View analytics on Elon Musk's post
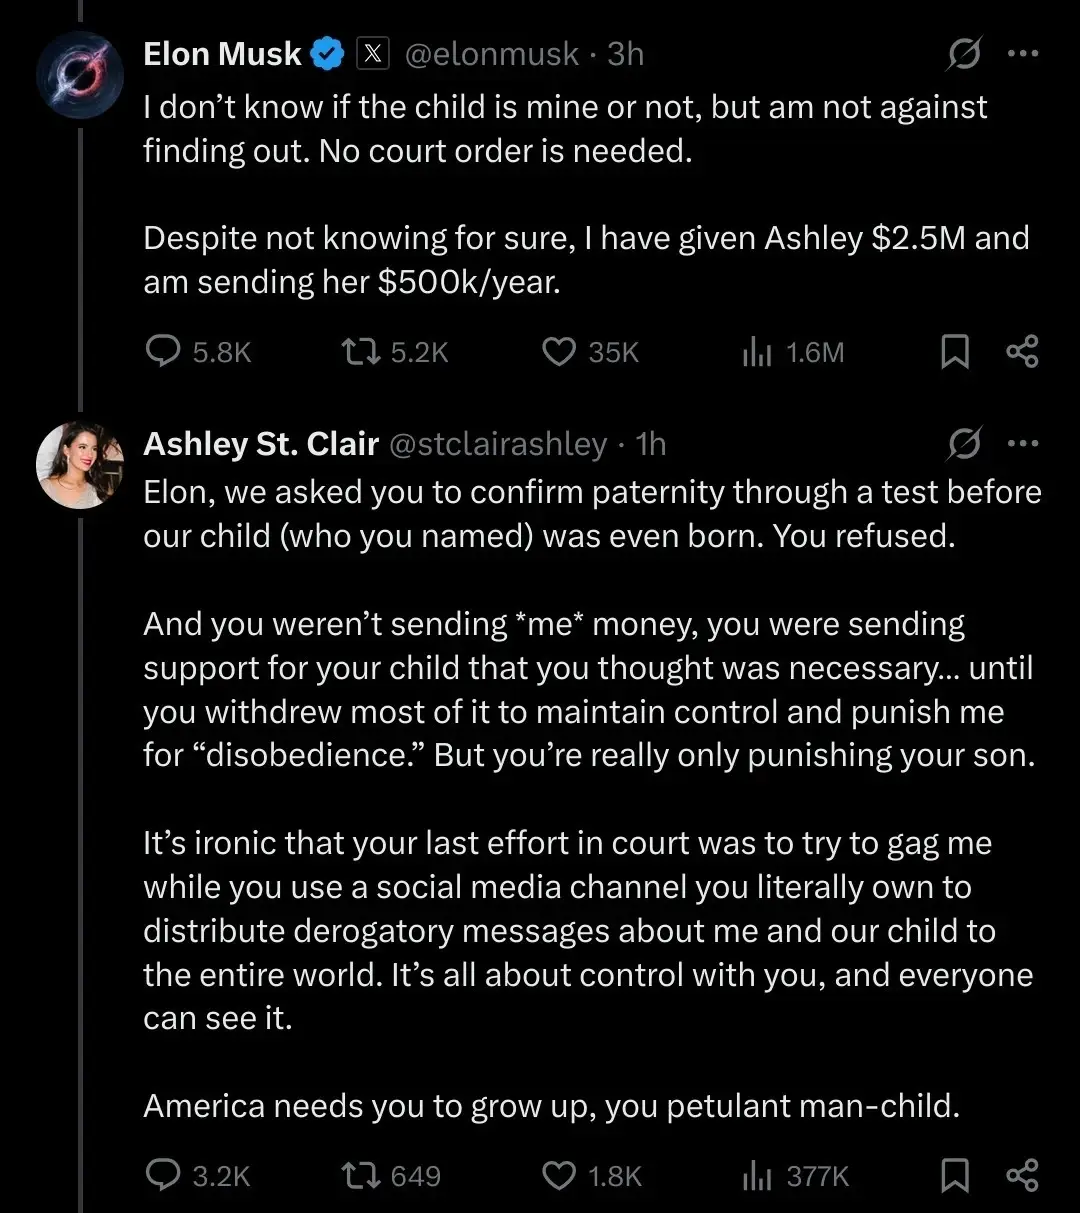This screenshot has height=1213, width=1080. pyautogui.click(x=757, y=352)
